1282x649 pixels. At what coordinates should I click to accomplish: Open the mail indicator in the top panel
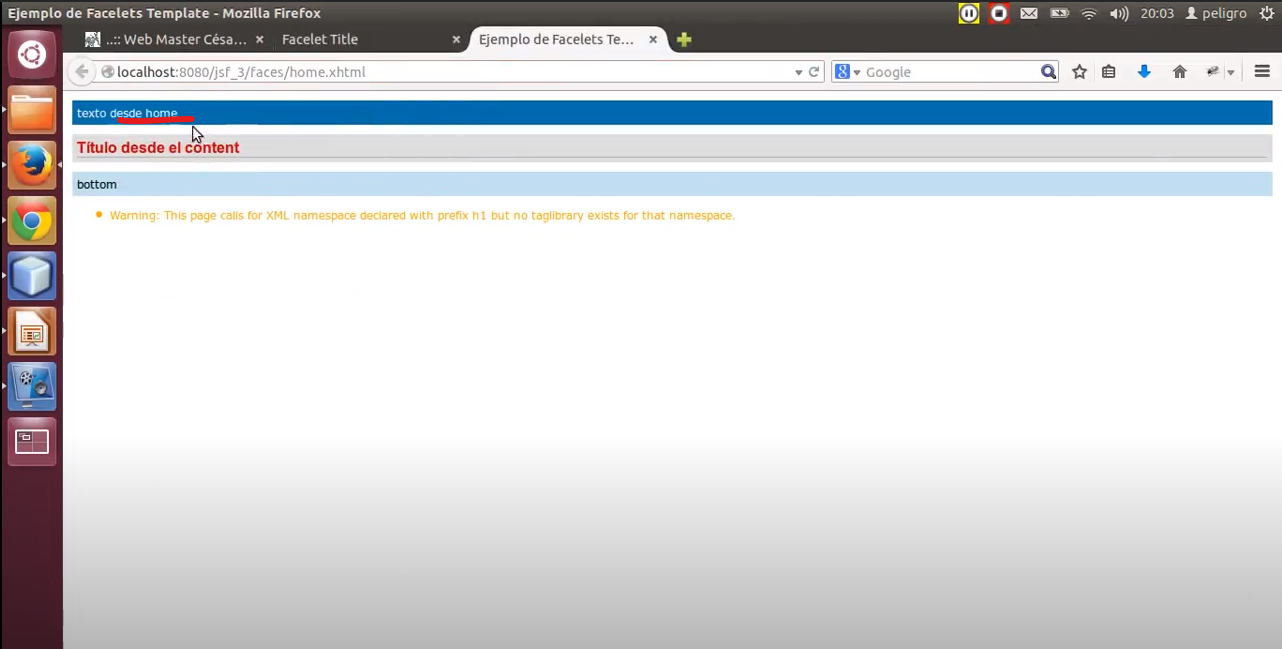1029,13
